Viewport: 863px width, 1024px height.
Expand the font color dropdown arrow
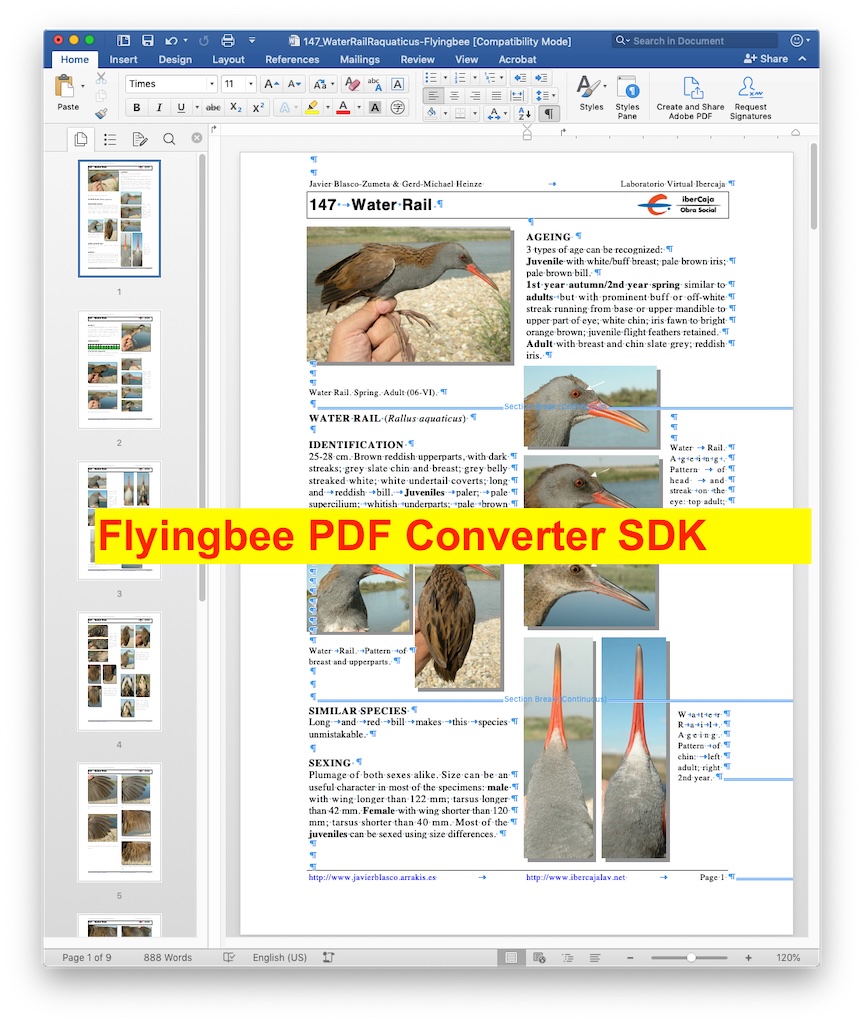pyautogui.click(x=358, y=108)
